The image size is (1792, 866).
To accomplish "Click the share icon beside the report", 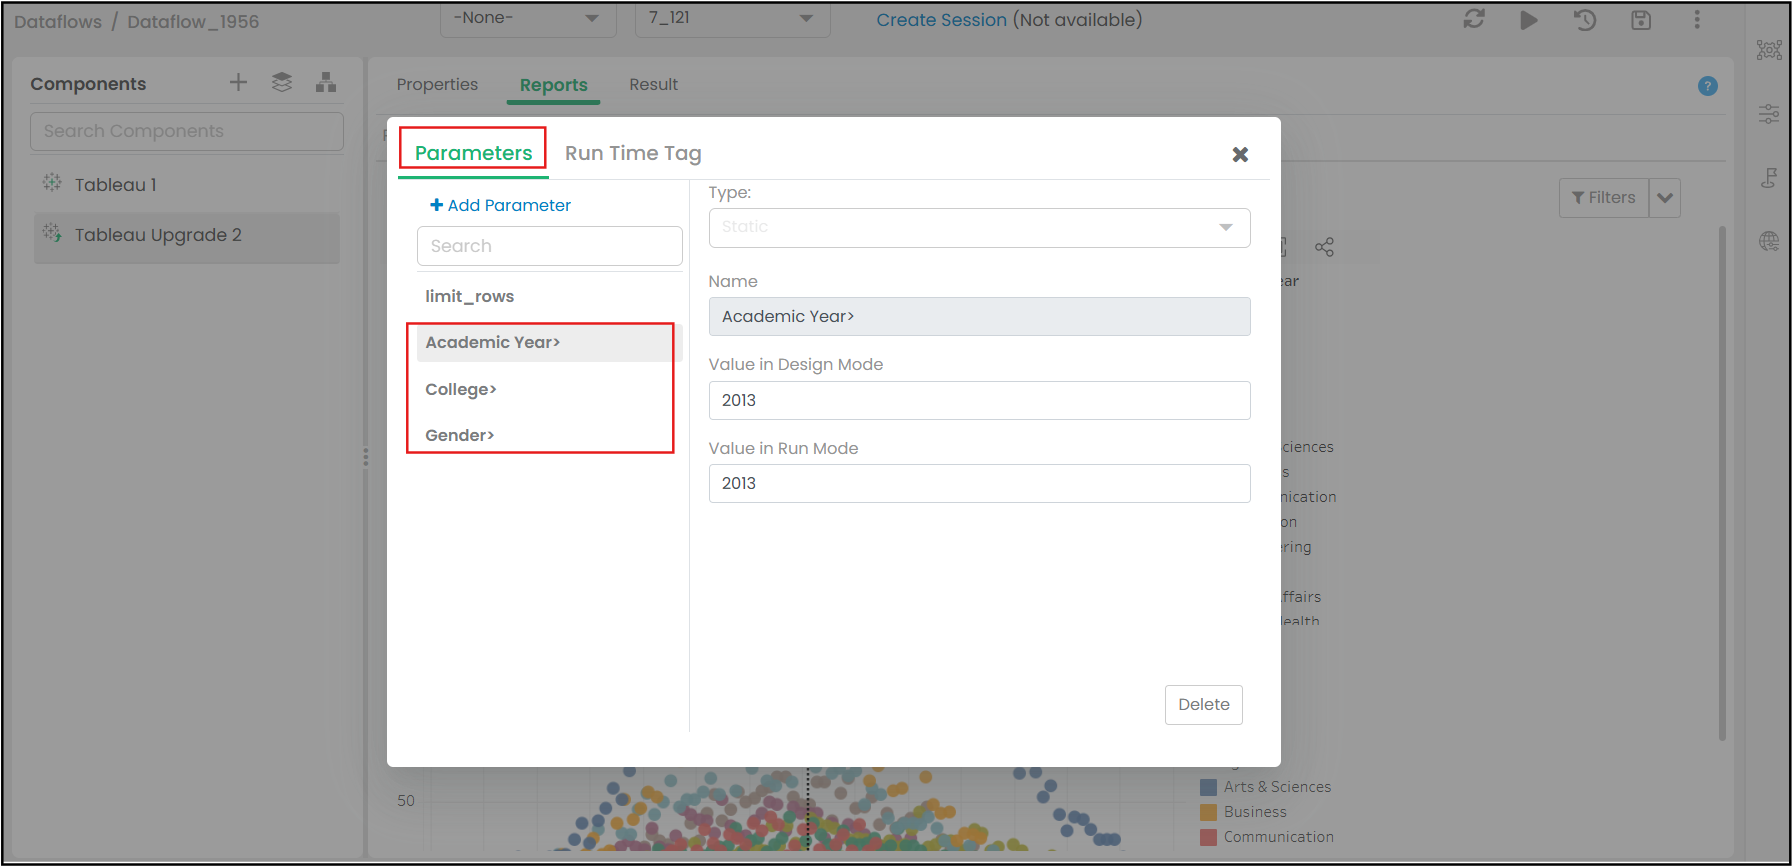I will coord(1325,247).
